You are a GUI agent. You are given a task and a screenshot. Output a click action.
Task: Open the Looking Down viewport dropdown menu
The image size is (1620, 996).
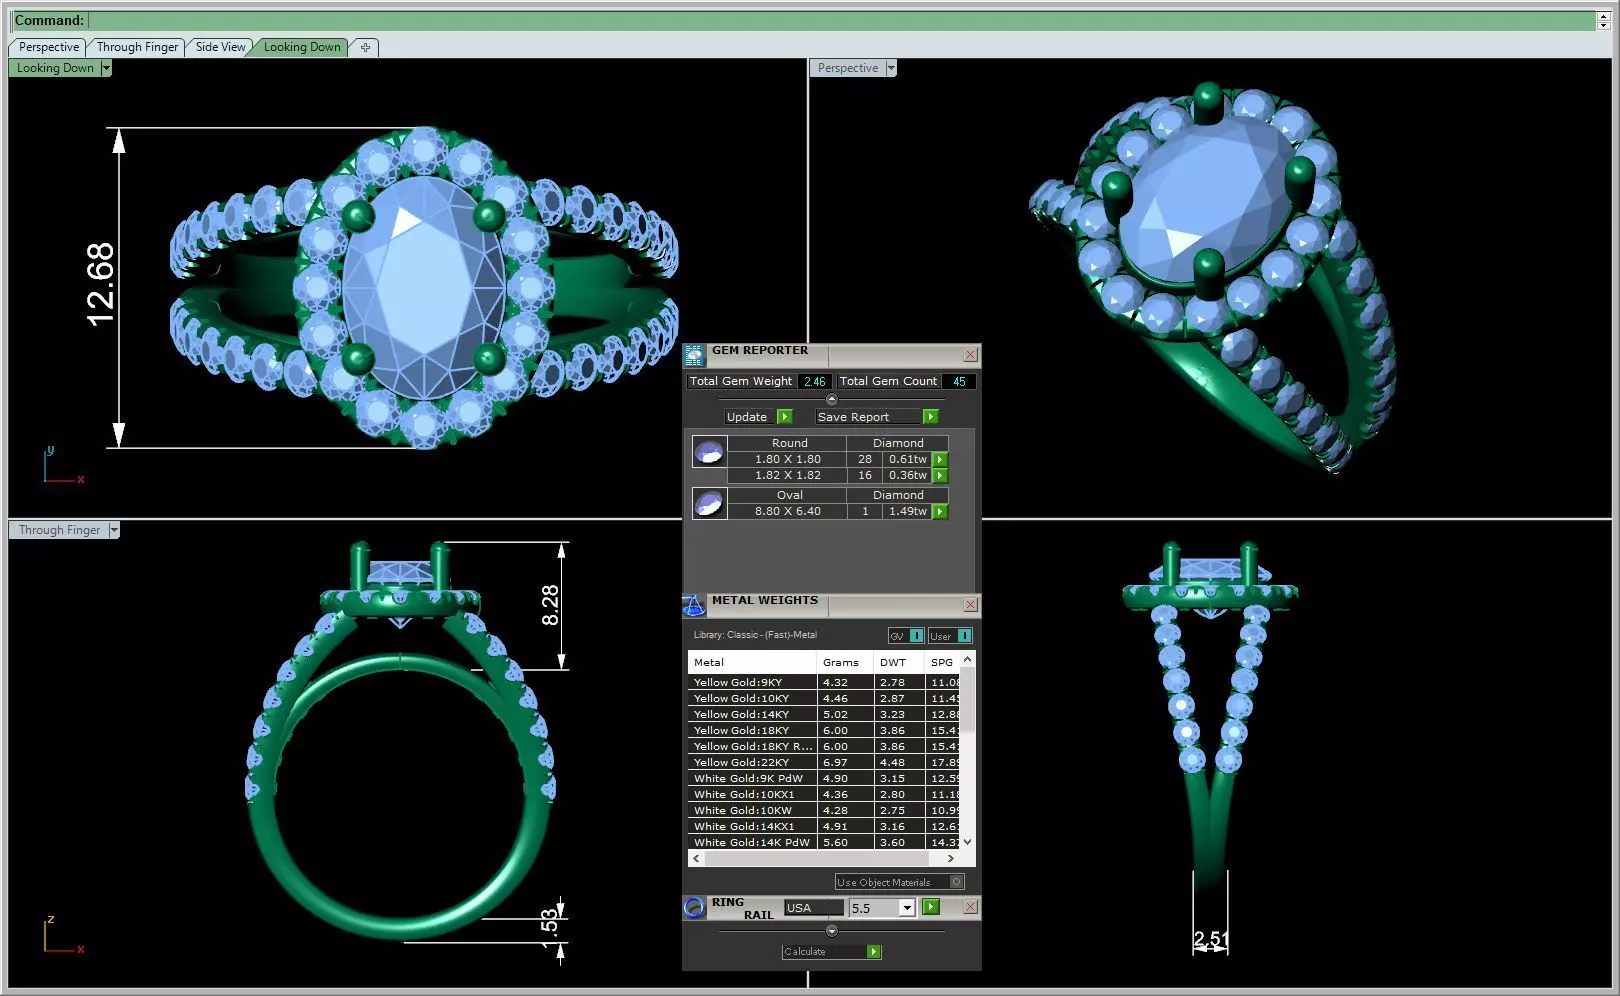click(x=106, y=68)
